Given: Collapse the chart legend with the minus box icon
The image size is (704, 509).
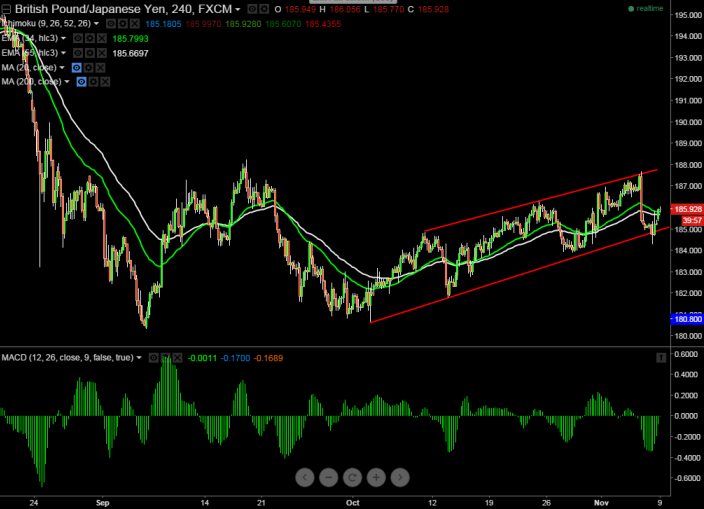Looking at the screenshot, I should click(6, 9).
